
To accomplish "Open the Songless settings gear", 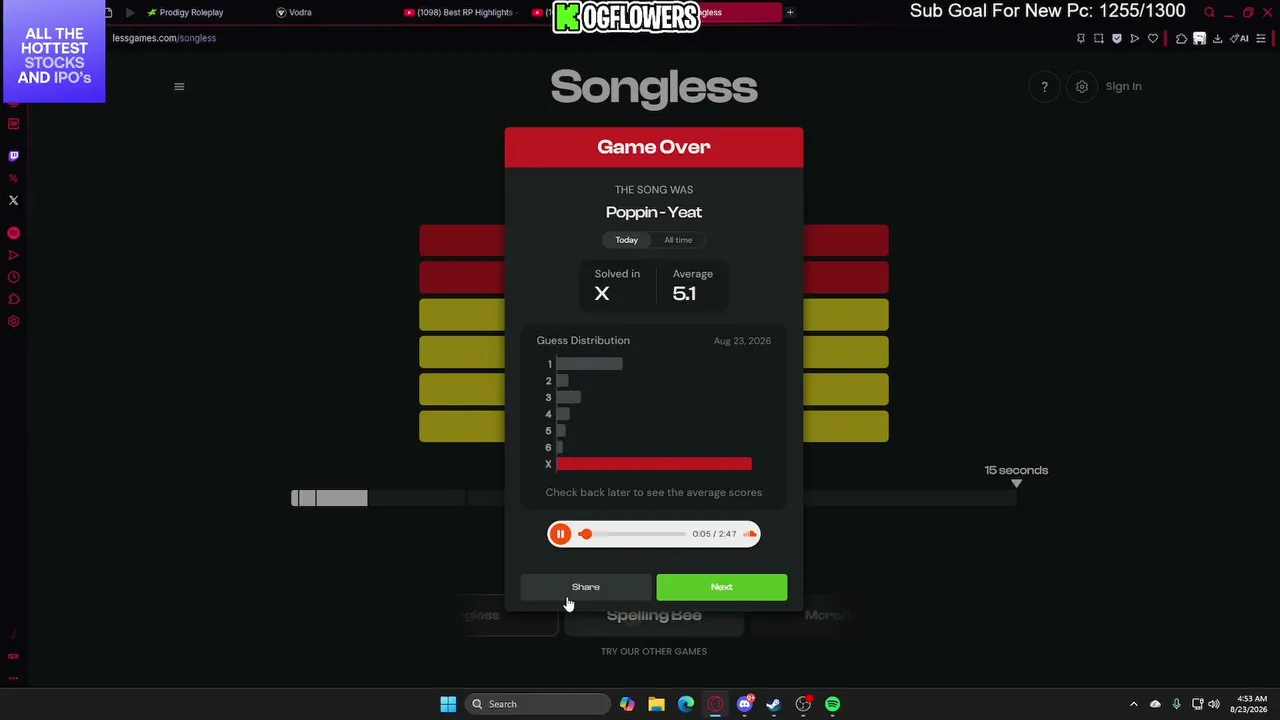I will click(1081, 87).
